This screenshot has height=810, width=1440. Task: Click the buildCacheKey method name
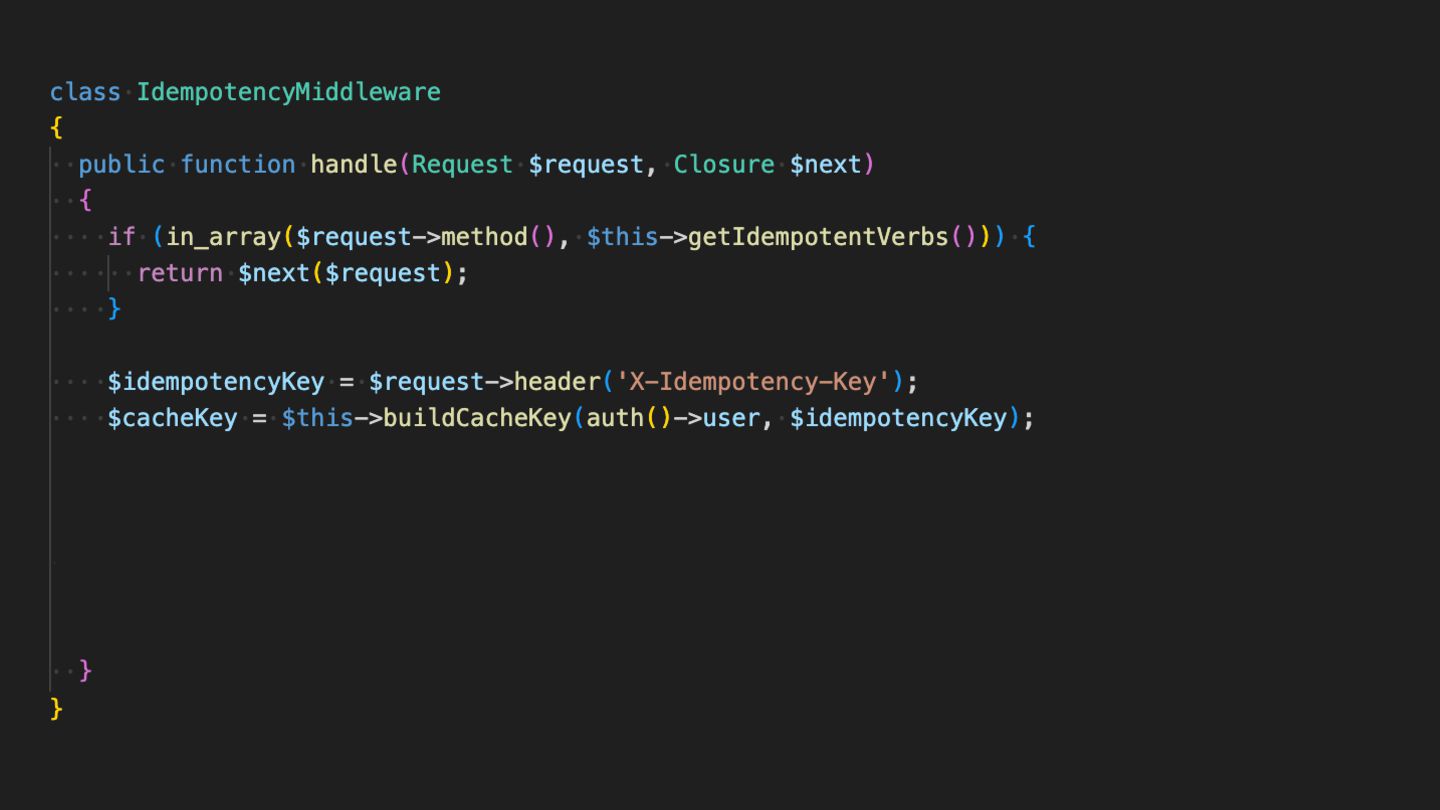(477, 418)
